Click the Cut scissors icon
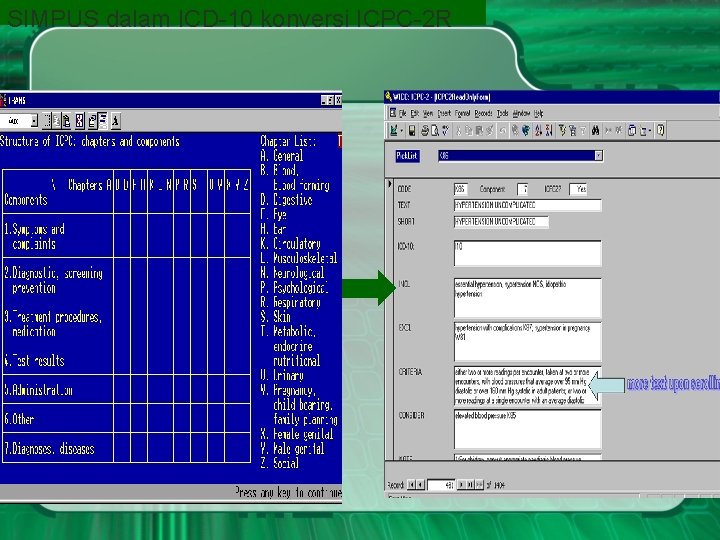The width and height of the screenshot is (720, 540). pos(458,130)
